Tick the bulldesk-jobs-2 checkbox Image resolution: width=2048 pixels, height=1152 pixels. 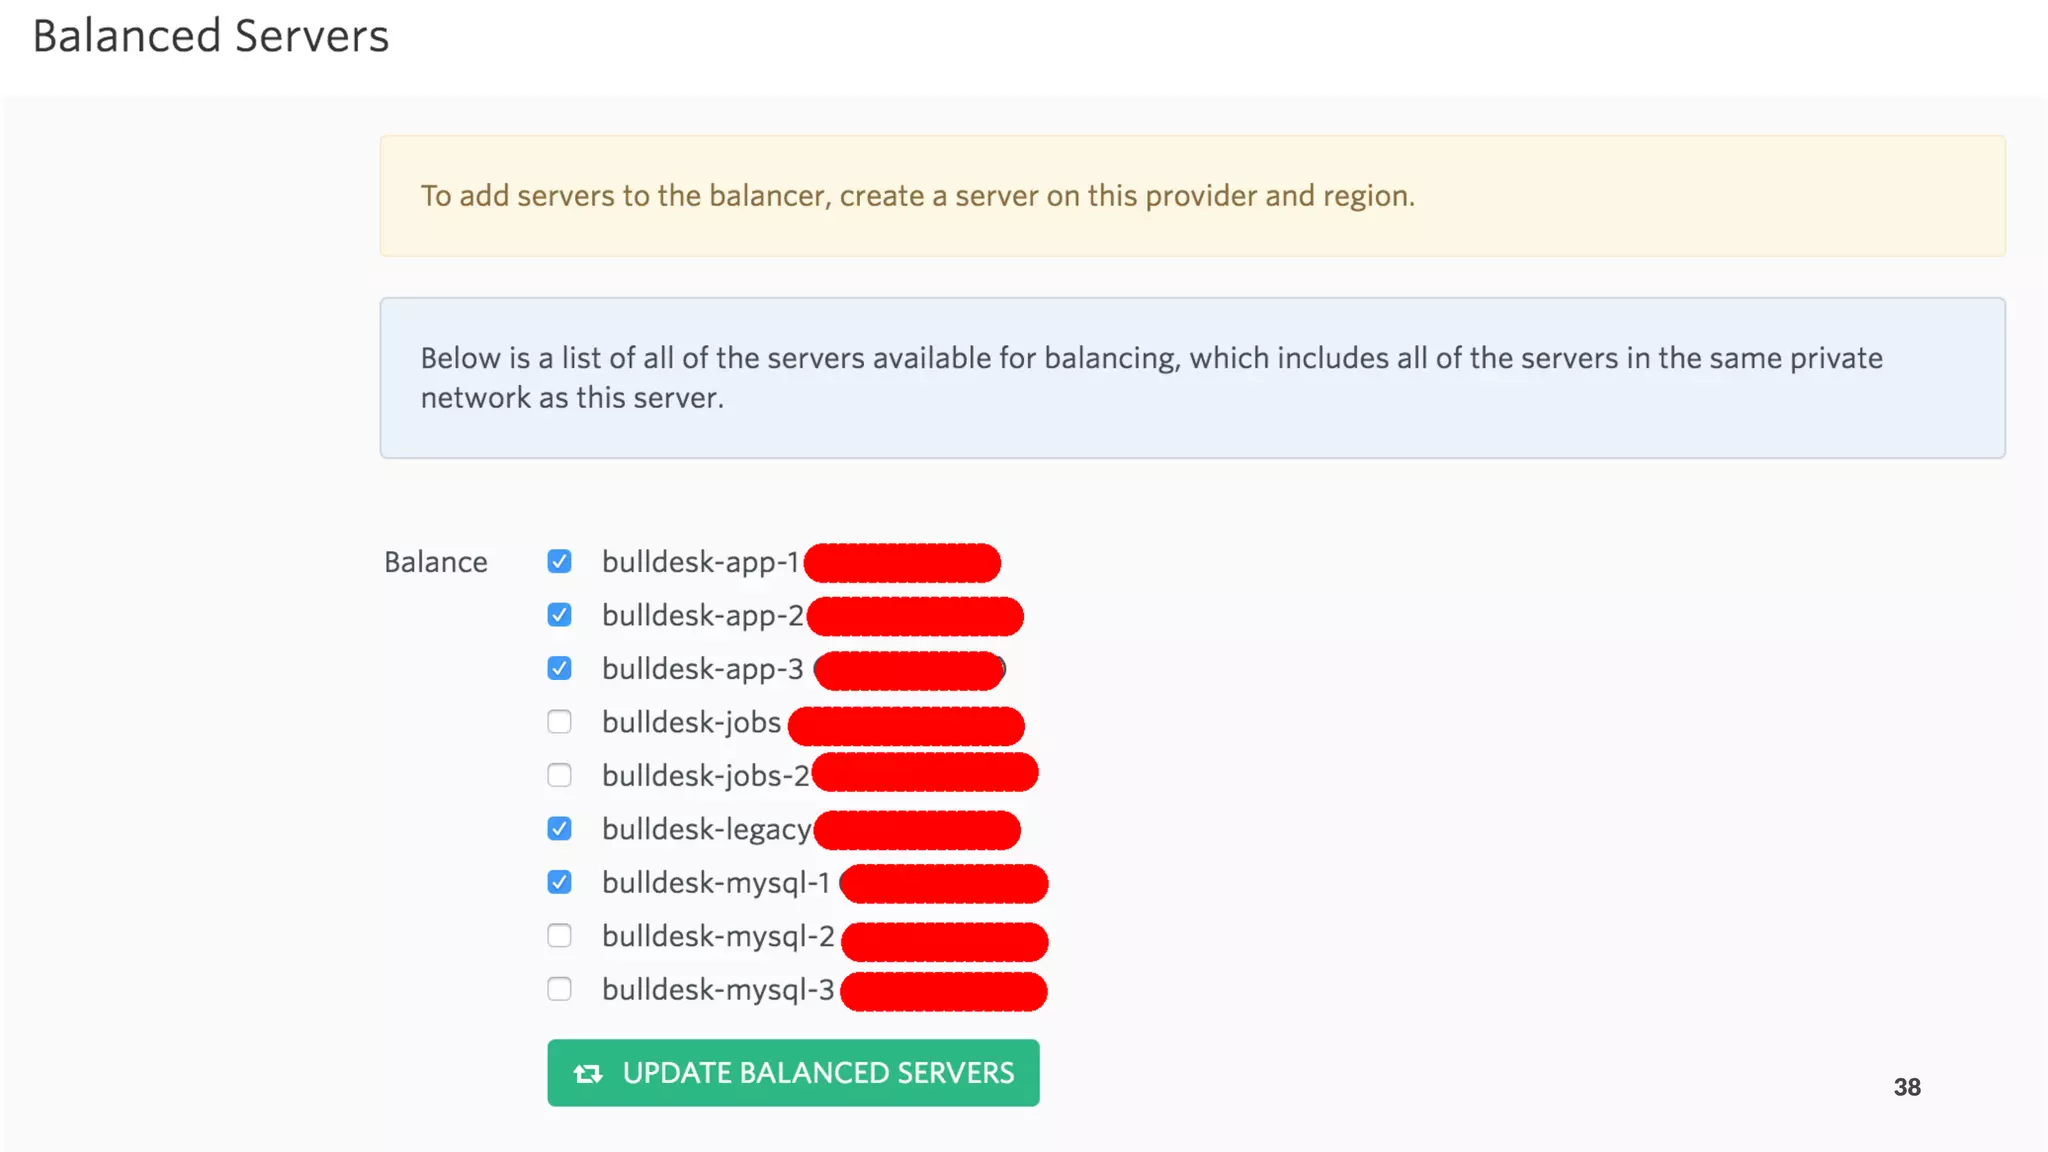[x=559, y=775]
